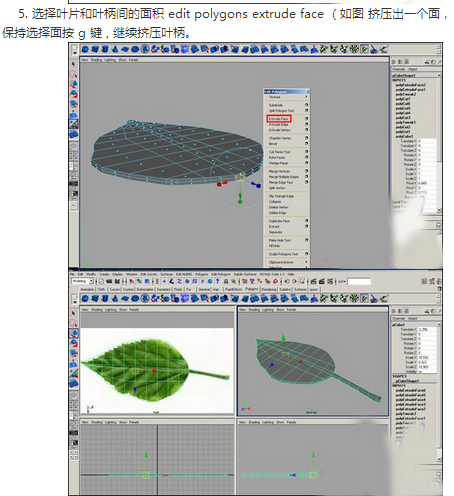Switch to Rendering shelf tab

[x=269, y=289]
